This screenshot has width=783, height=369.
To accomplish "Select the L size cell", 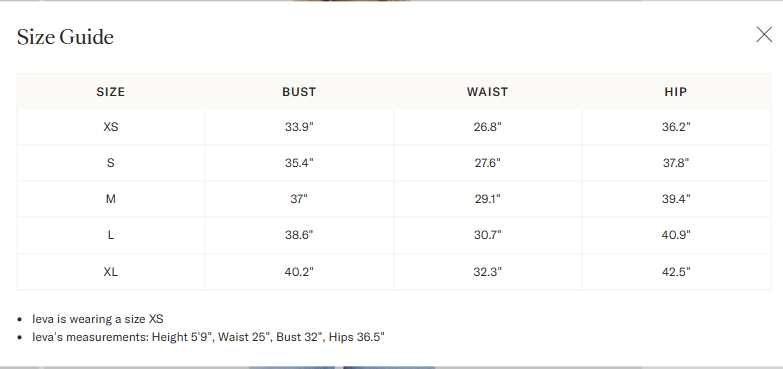I will point(111,235).
